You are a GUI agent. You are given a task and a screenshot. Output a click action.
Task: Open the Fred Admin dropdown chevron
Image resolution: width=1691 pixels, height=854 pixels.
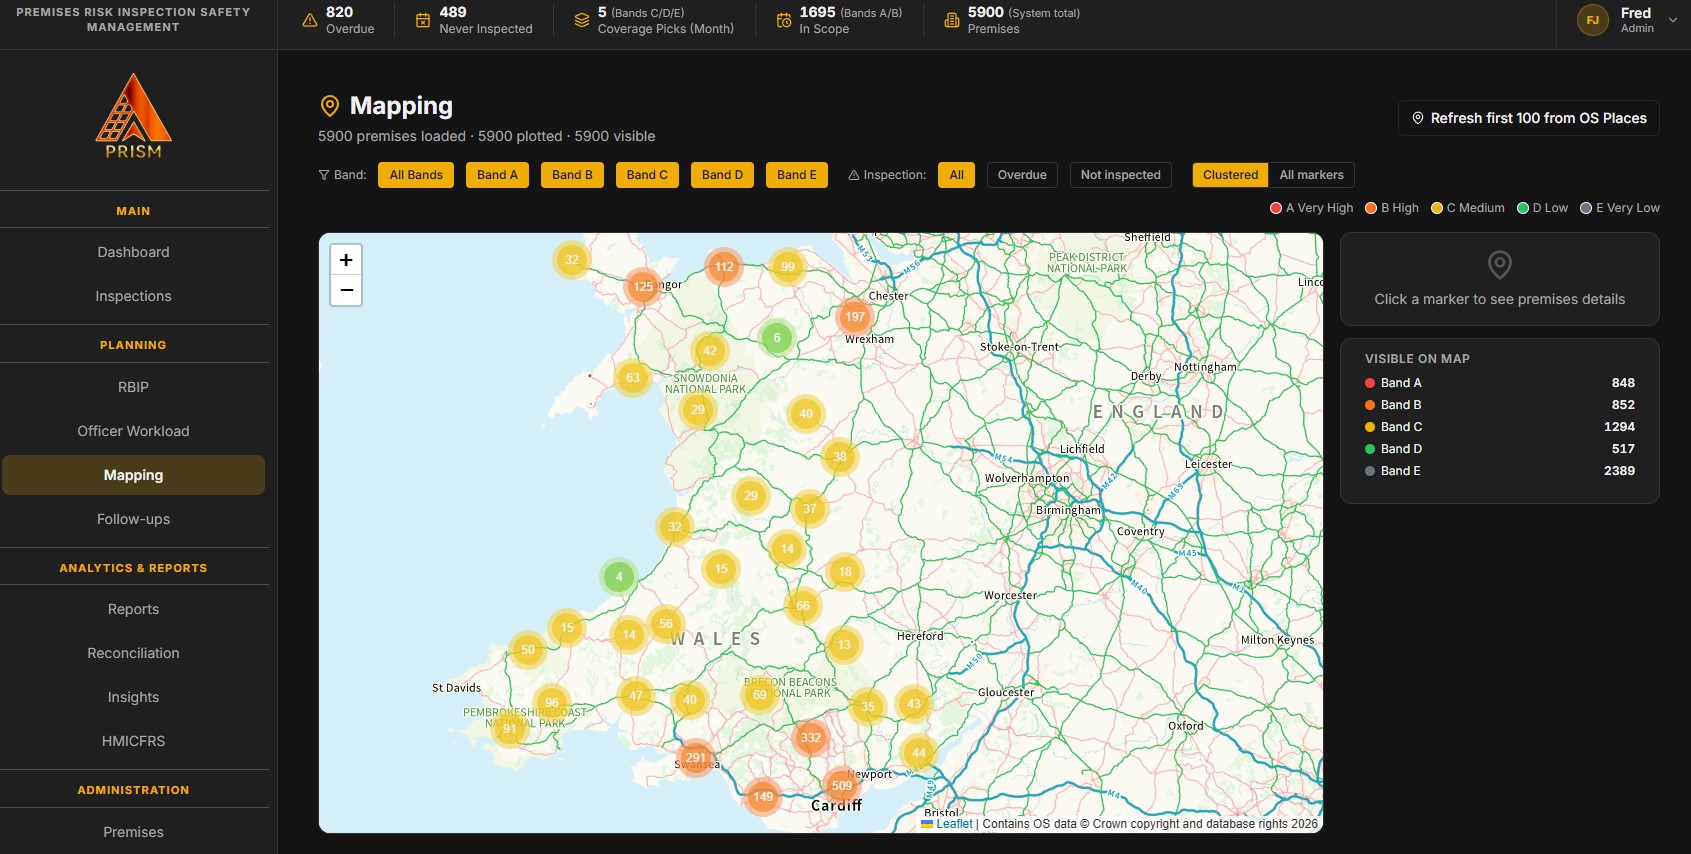[x=1673, y=20]
